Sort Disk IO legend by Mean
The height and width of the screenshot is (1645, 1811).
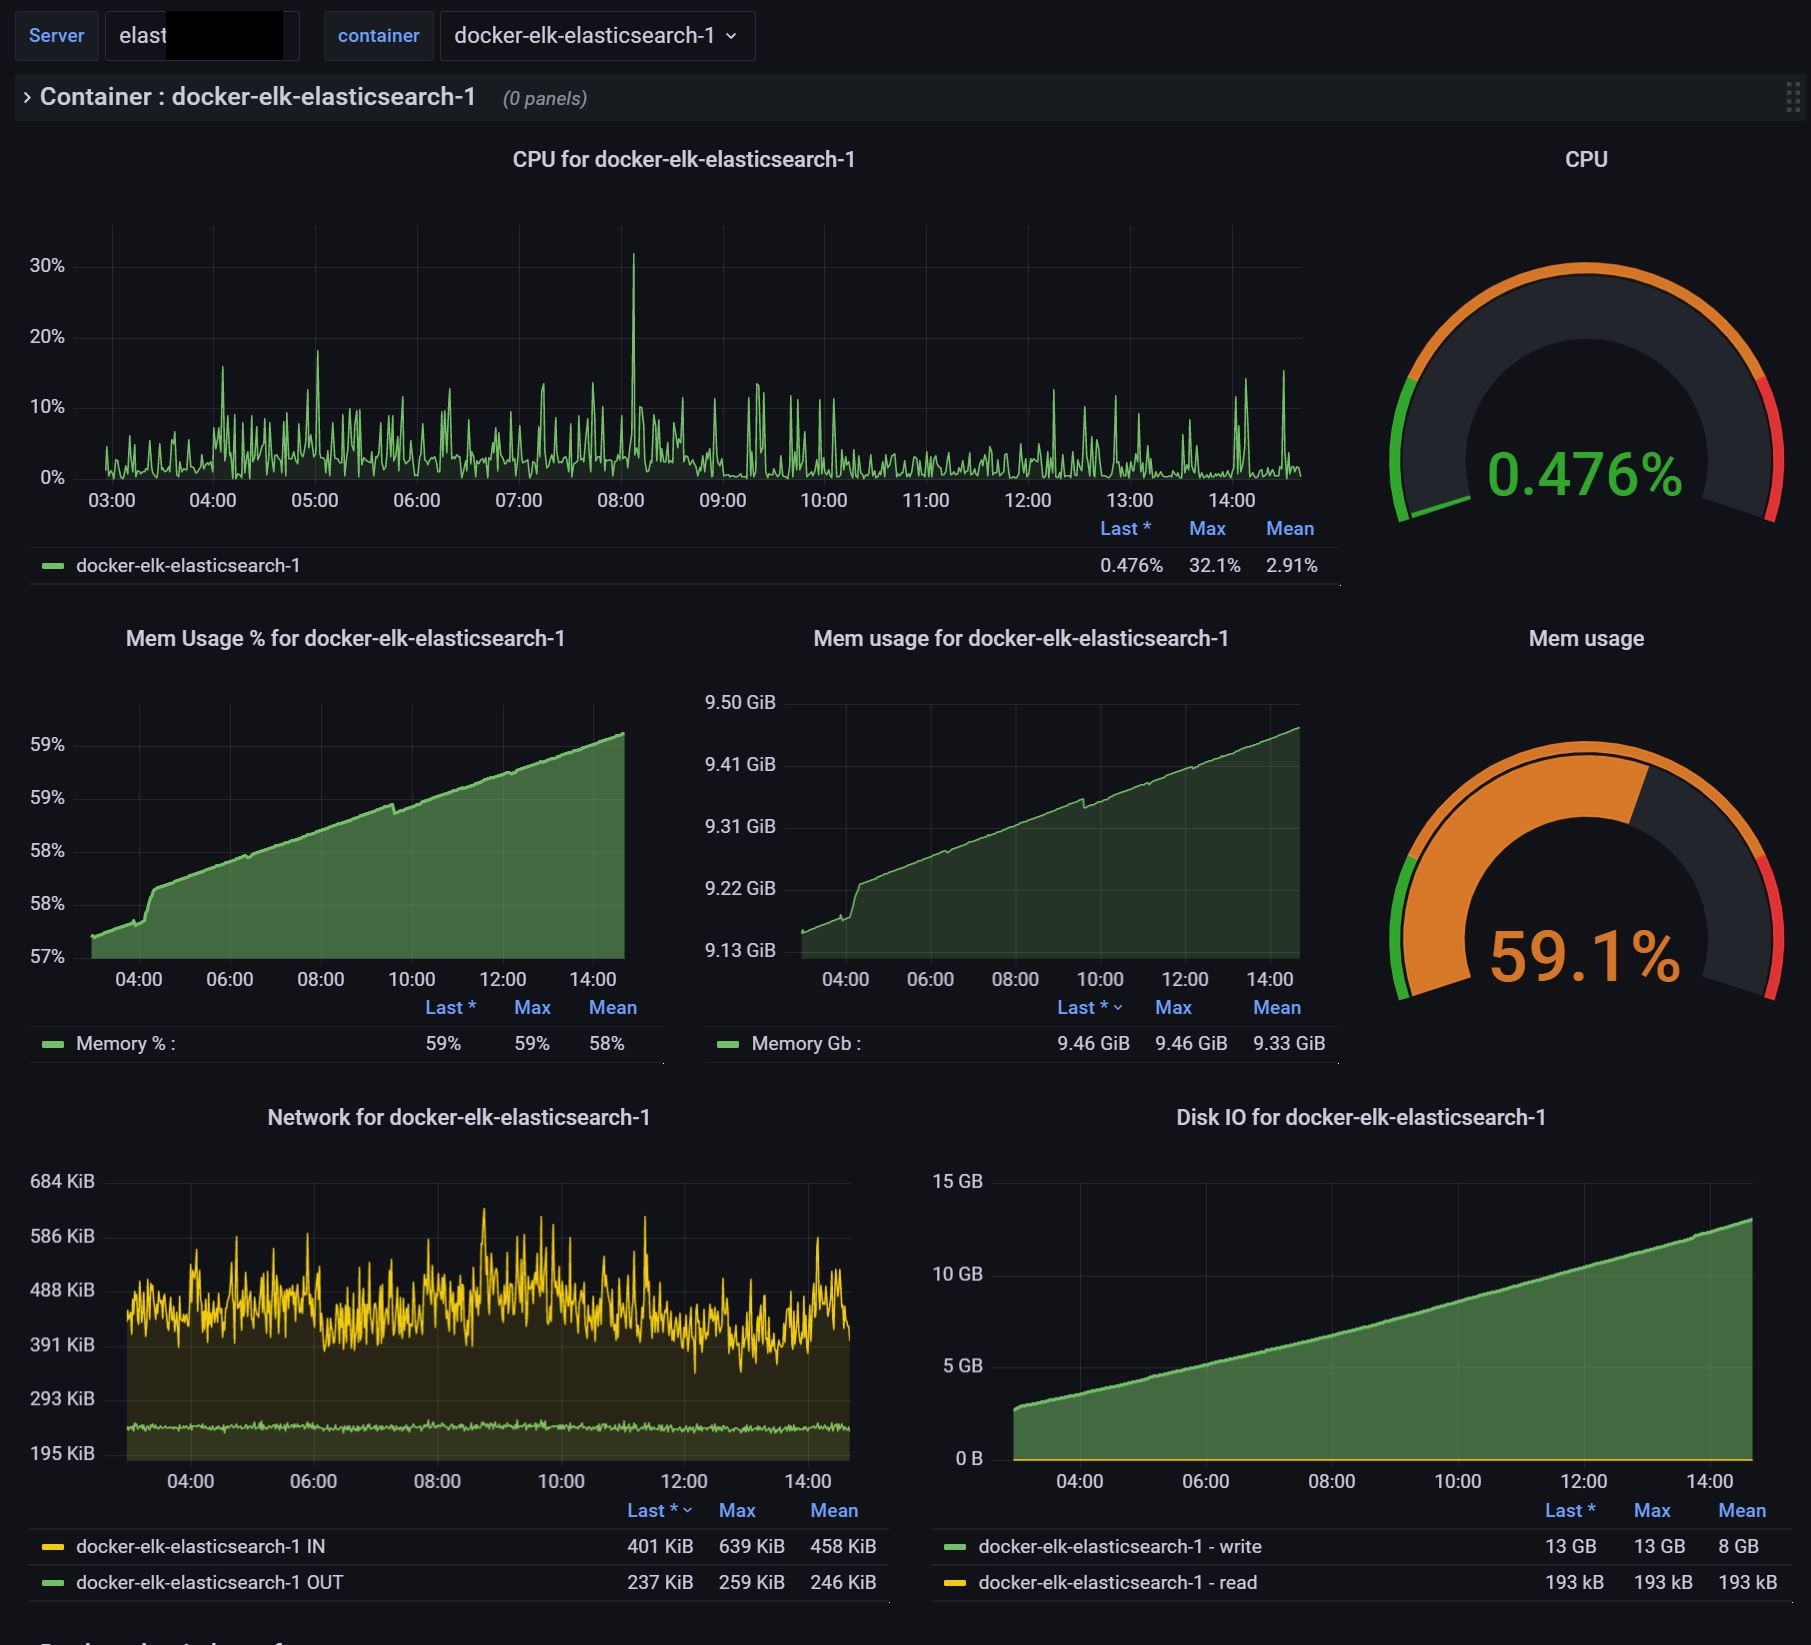coord(1742,1511)
